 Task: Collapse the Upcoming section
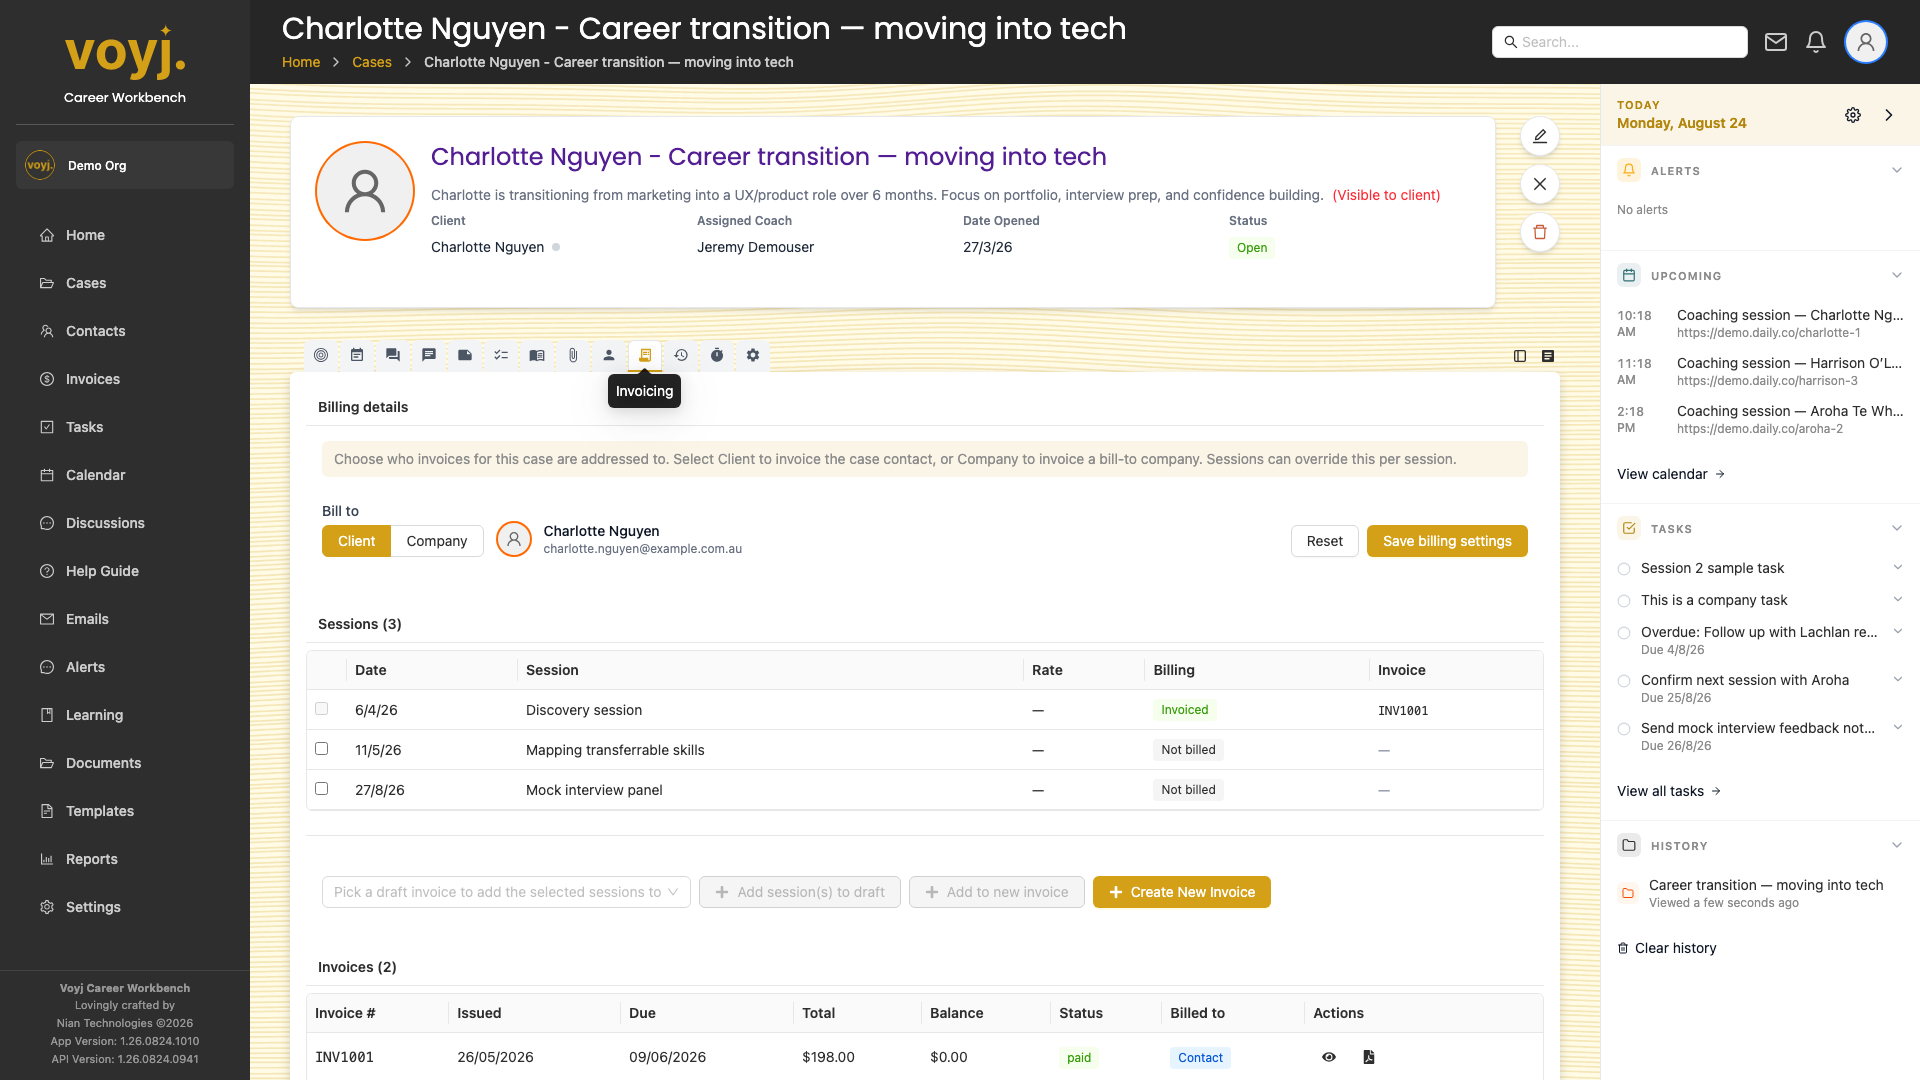click(x=1897, y=275)
